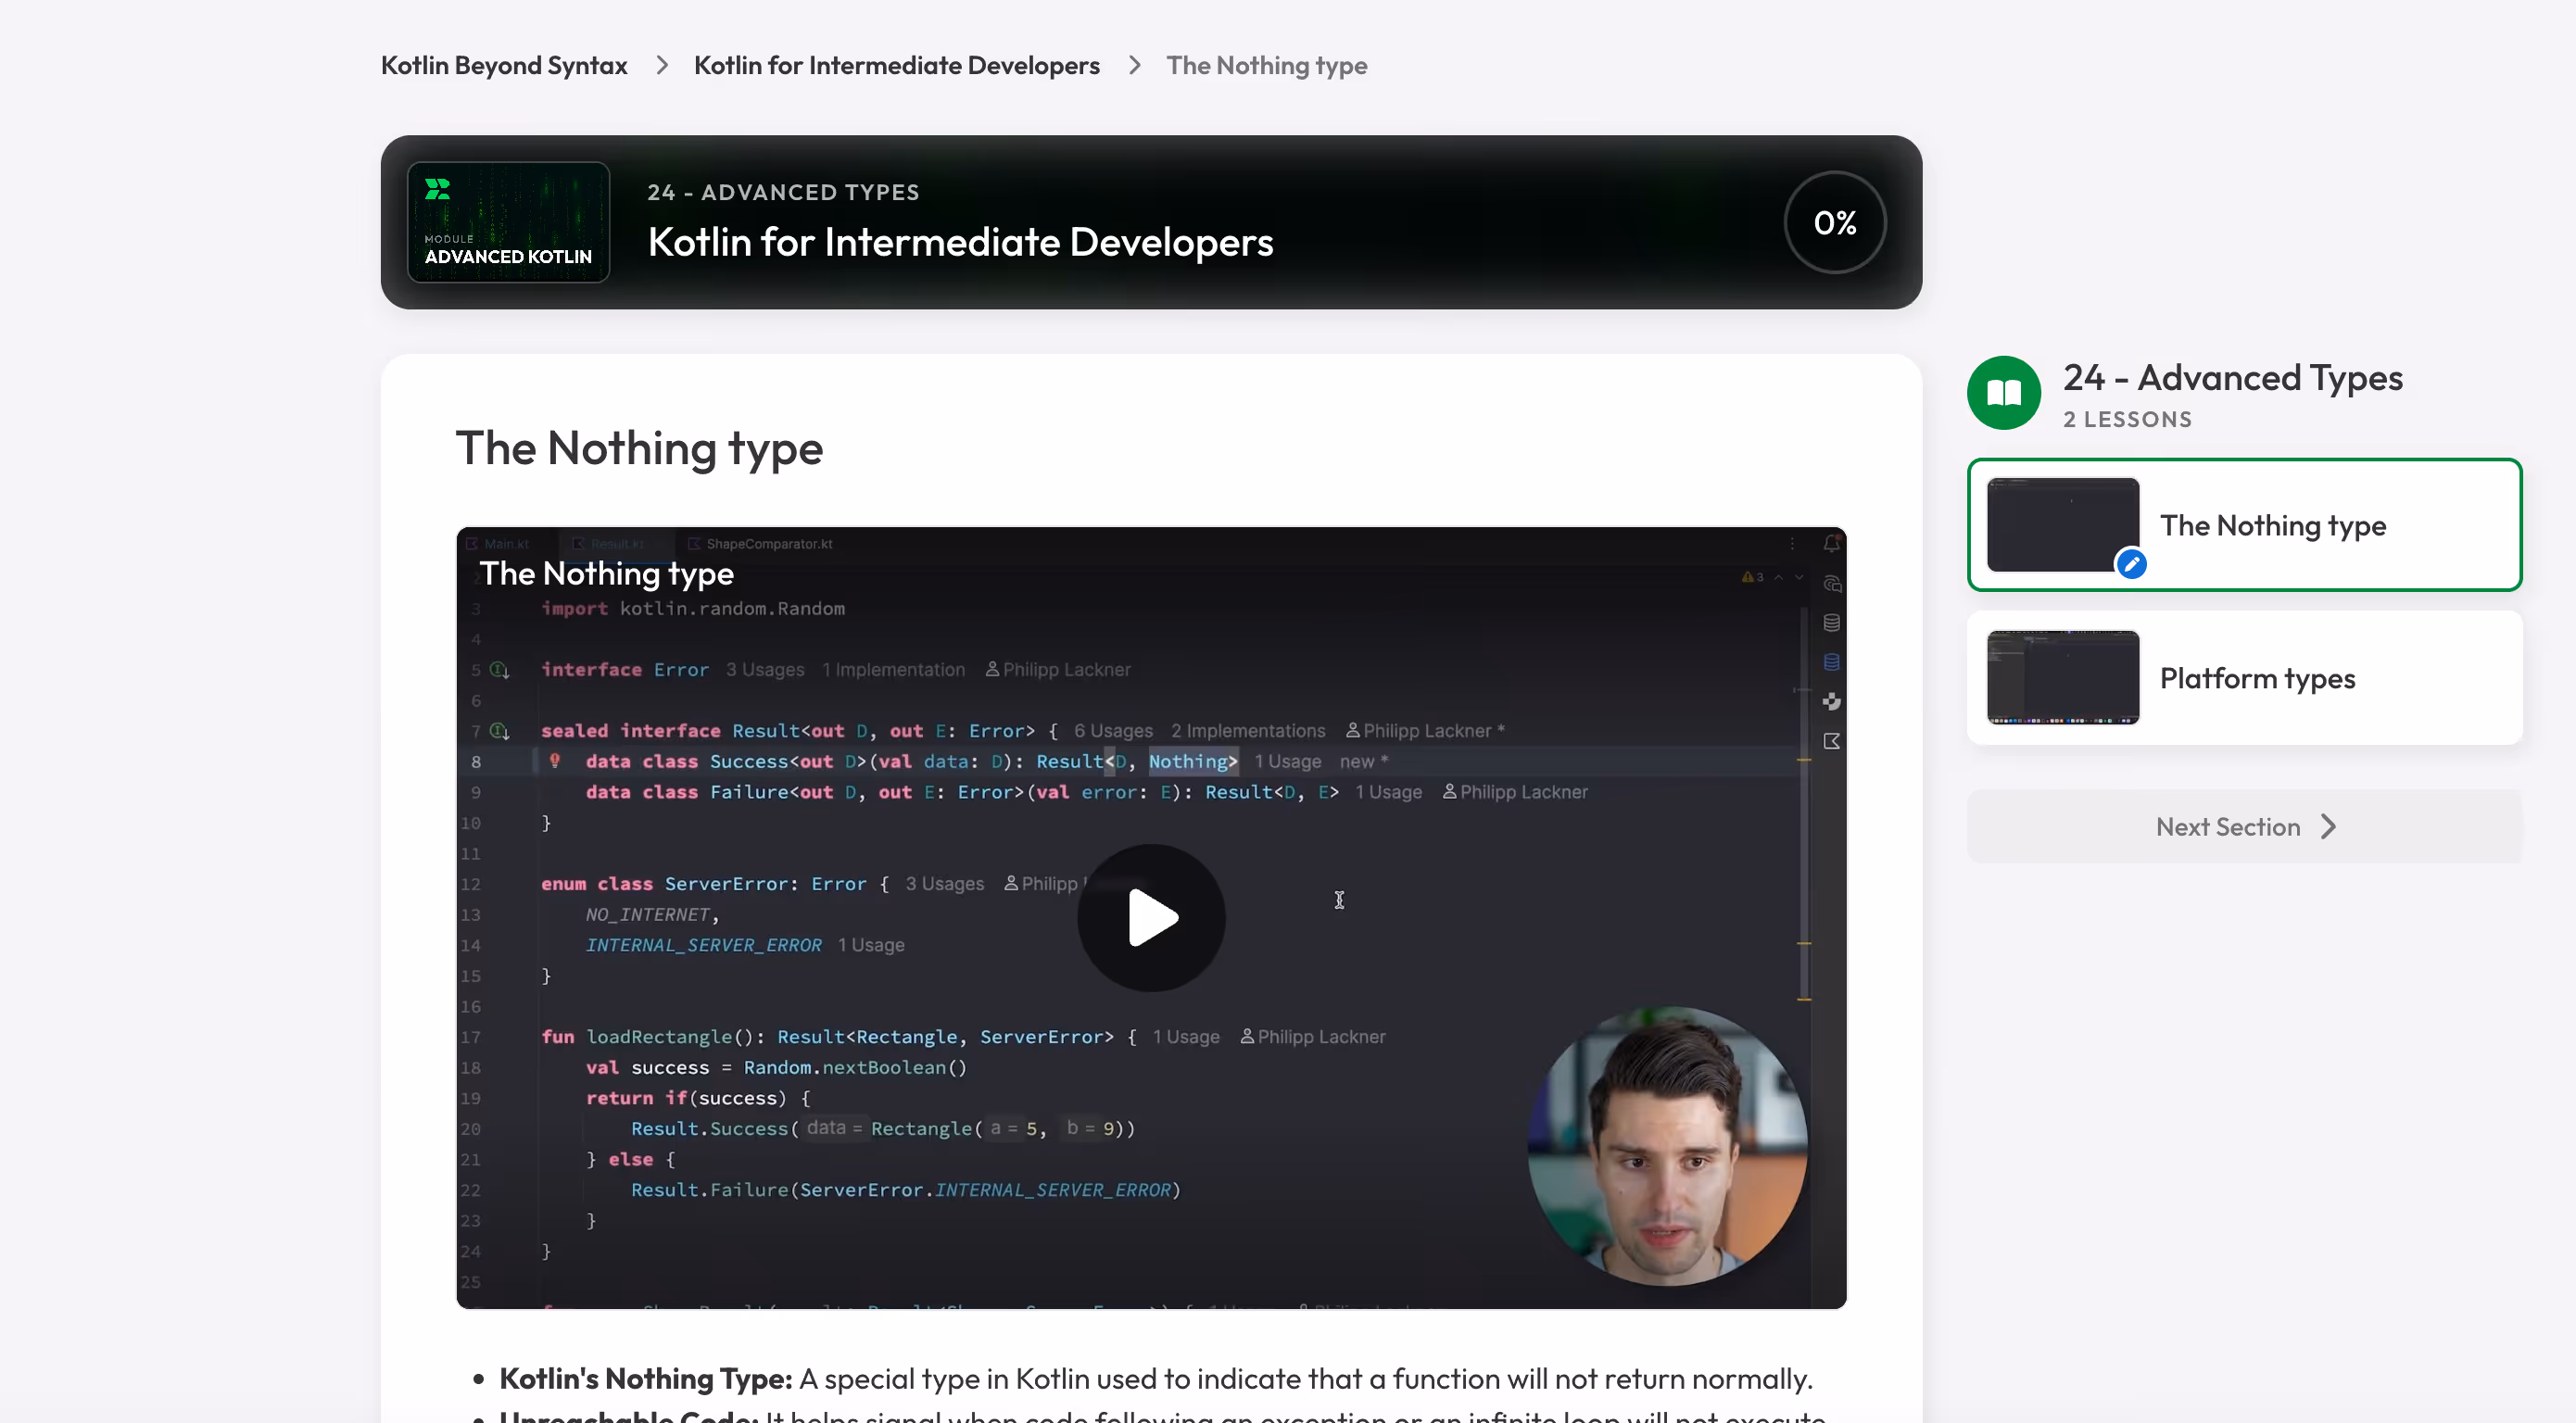
Task: Click the 0% progress circle
Action: coord(1834,222)
